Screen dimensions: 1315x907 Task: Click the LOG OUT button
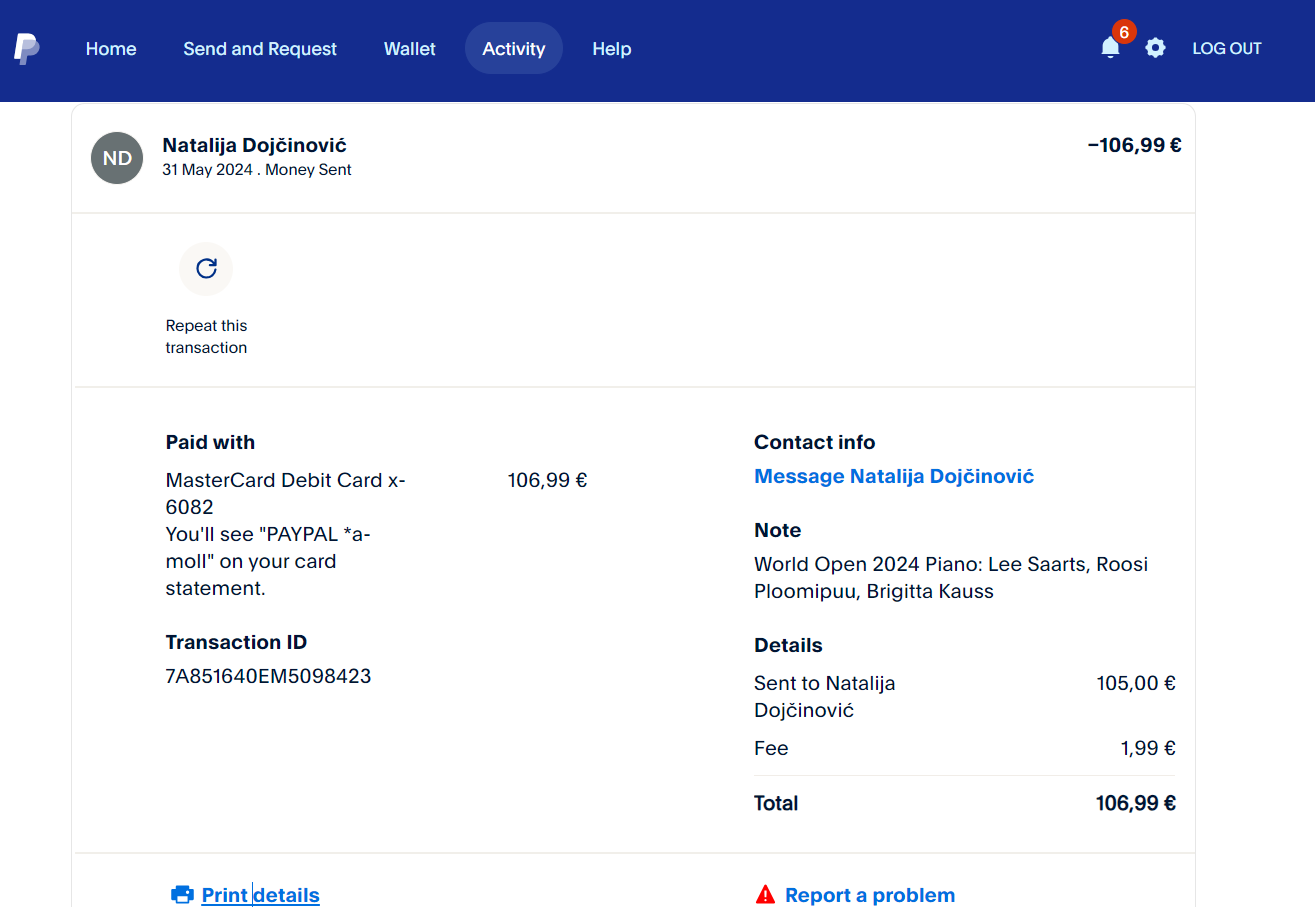tap(1227, 49)
